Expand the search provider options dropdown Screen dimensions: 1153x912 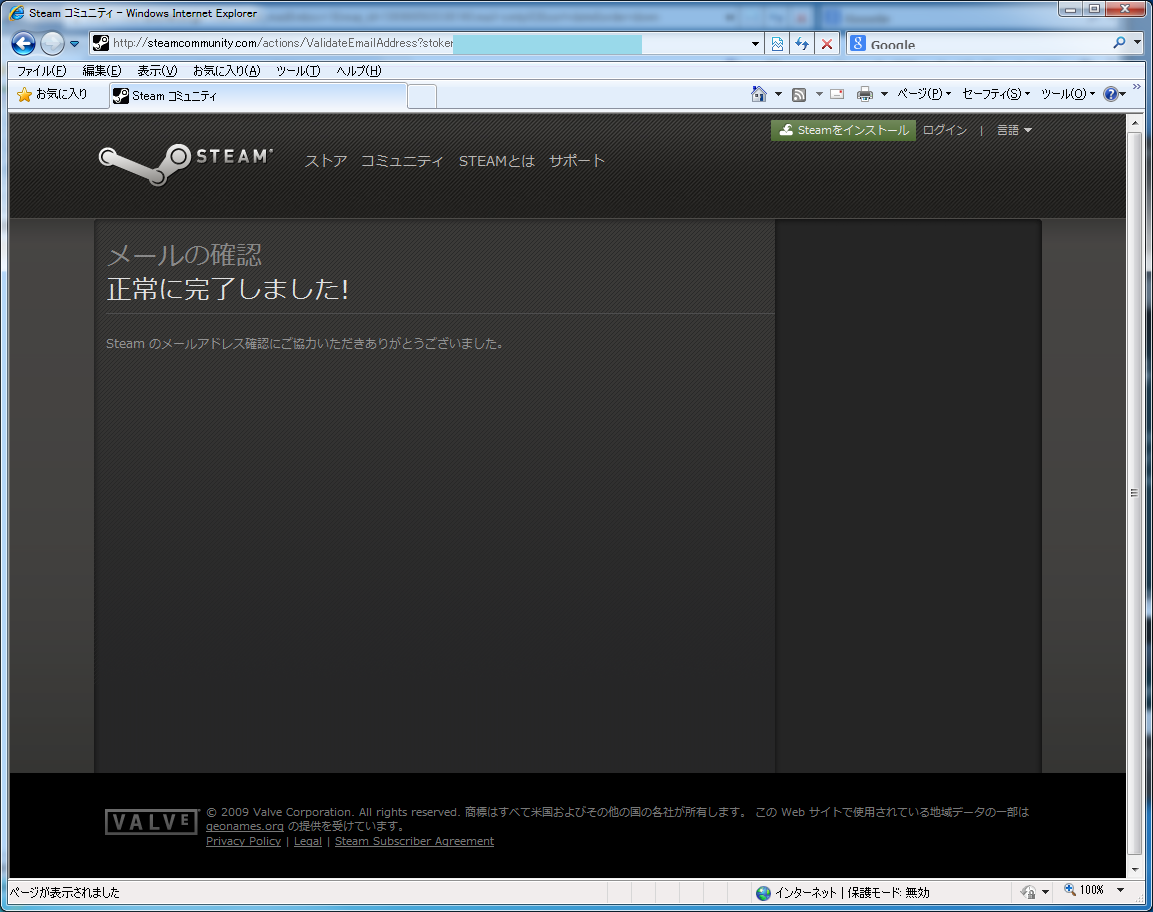coord(1137,43)
